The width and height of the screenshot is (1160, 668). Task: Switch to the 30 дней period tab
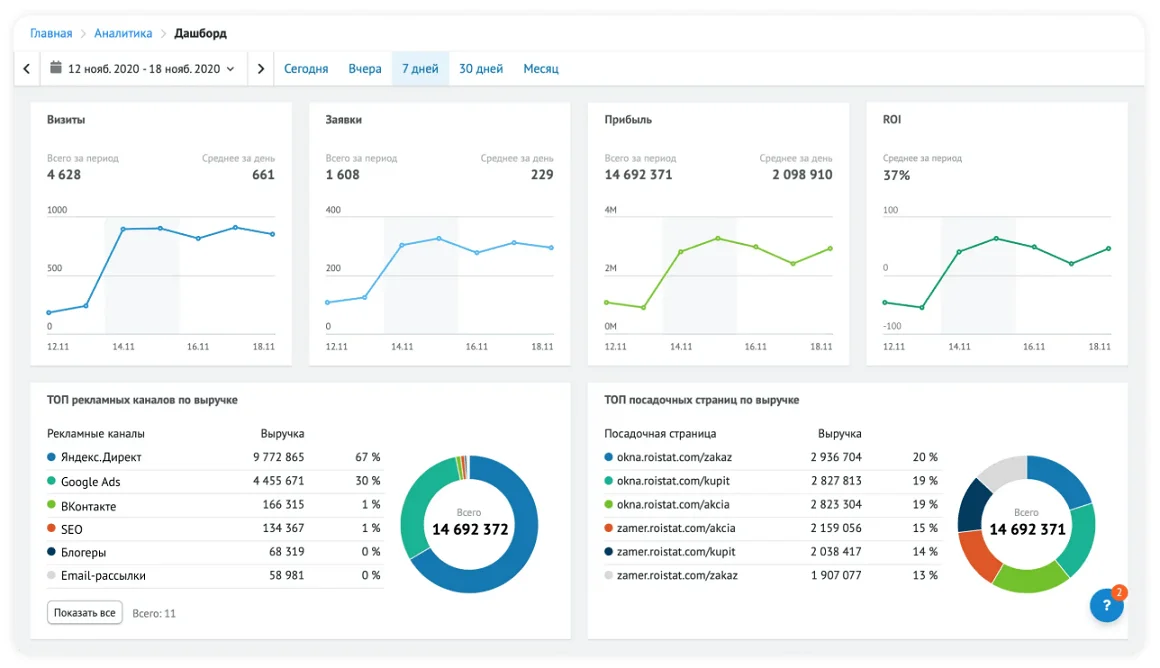click(481, 69)
